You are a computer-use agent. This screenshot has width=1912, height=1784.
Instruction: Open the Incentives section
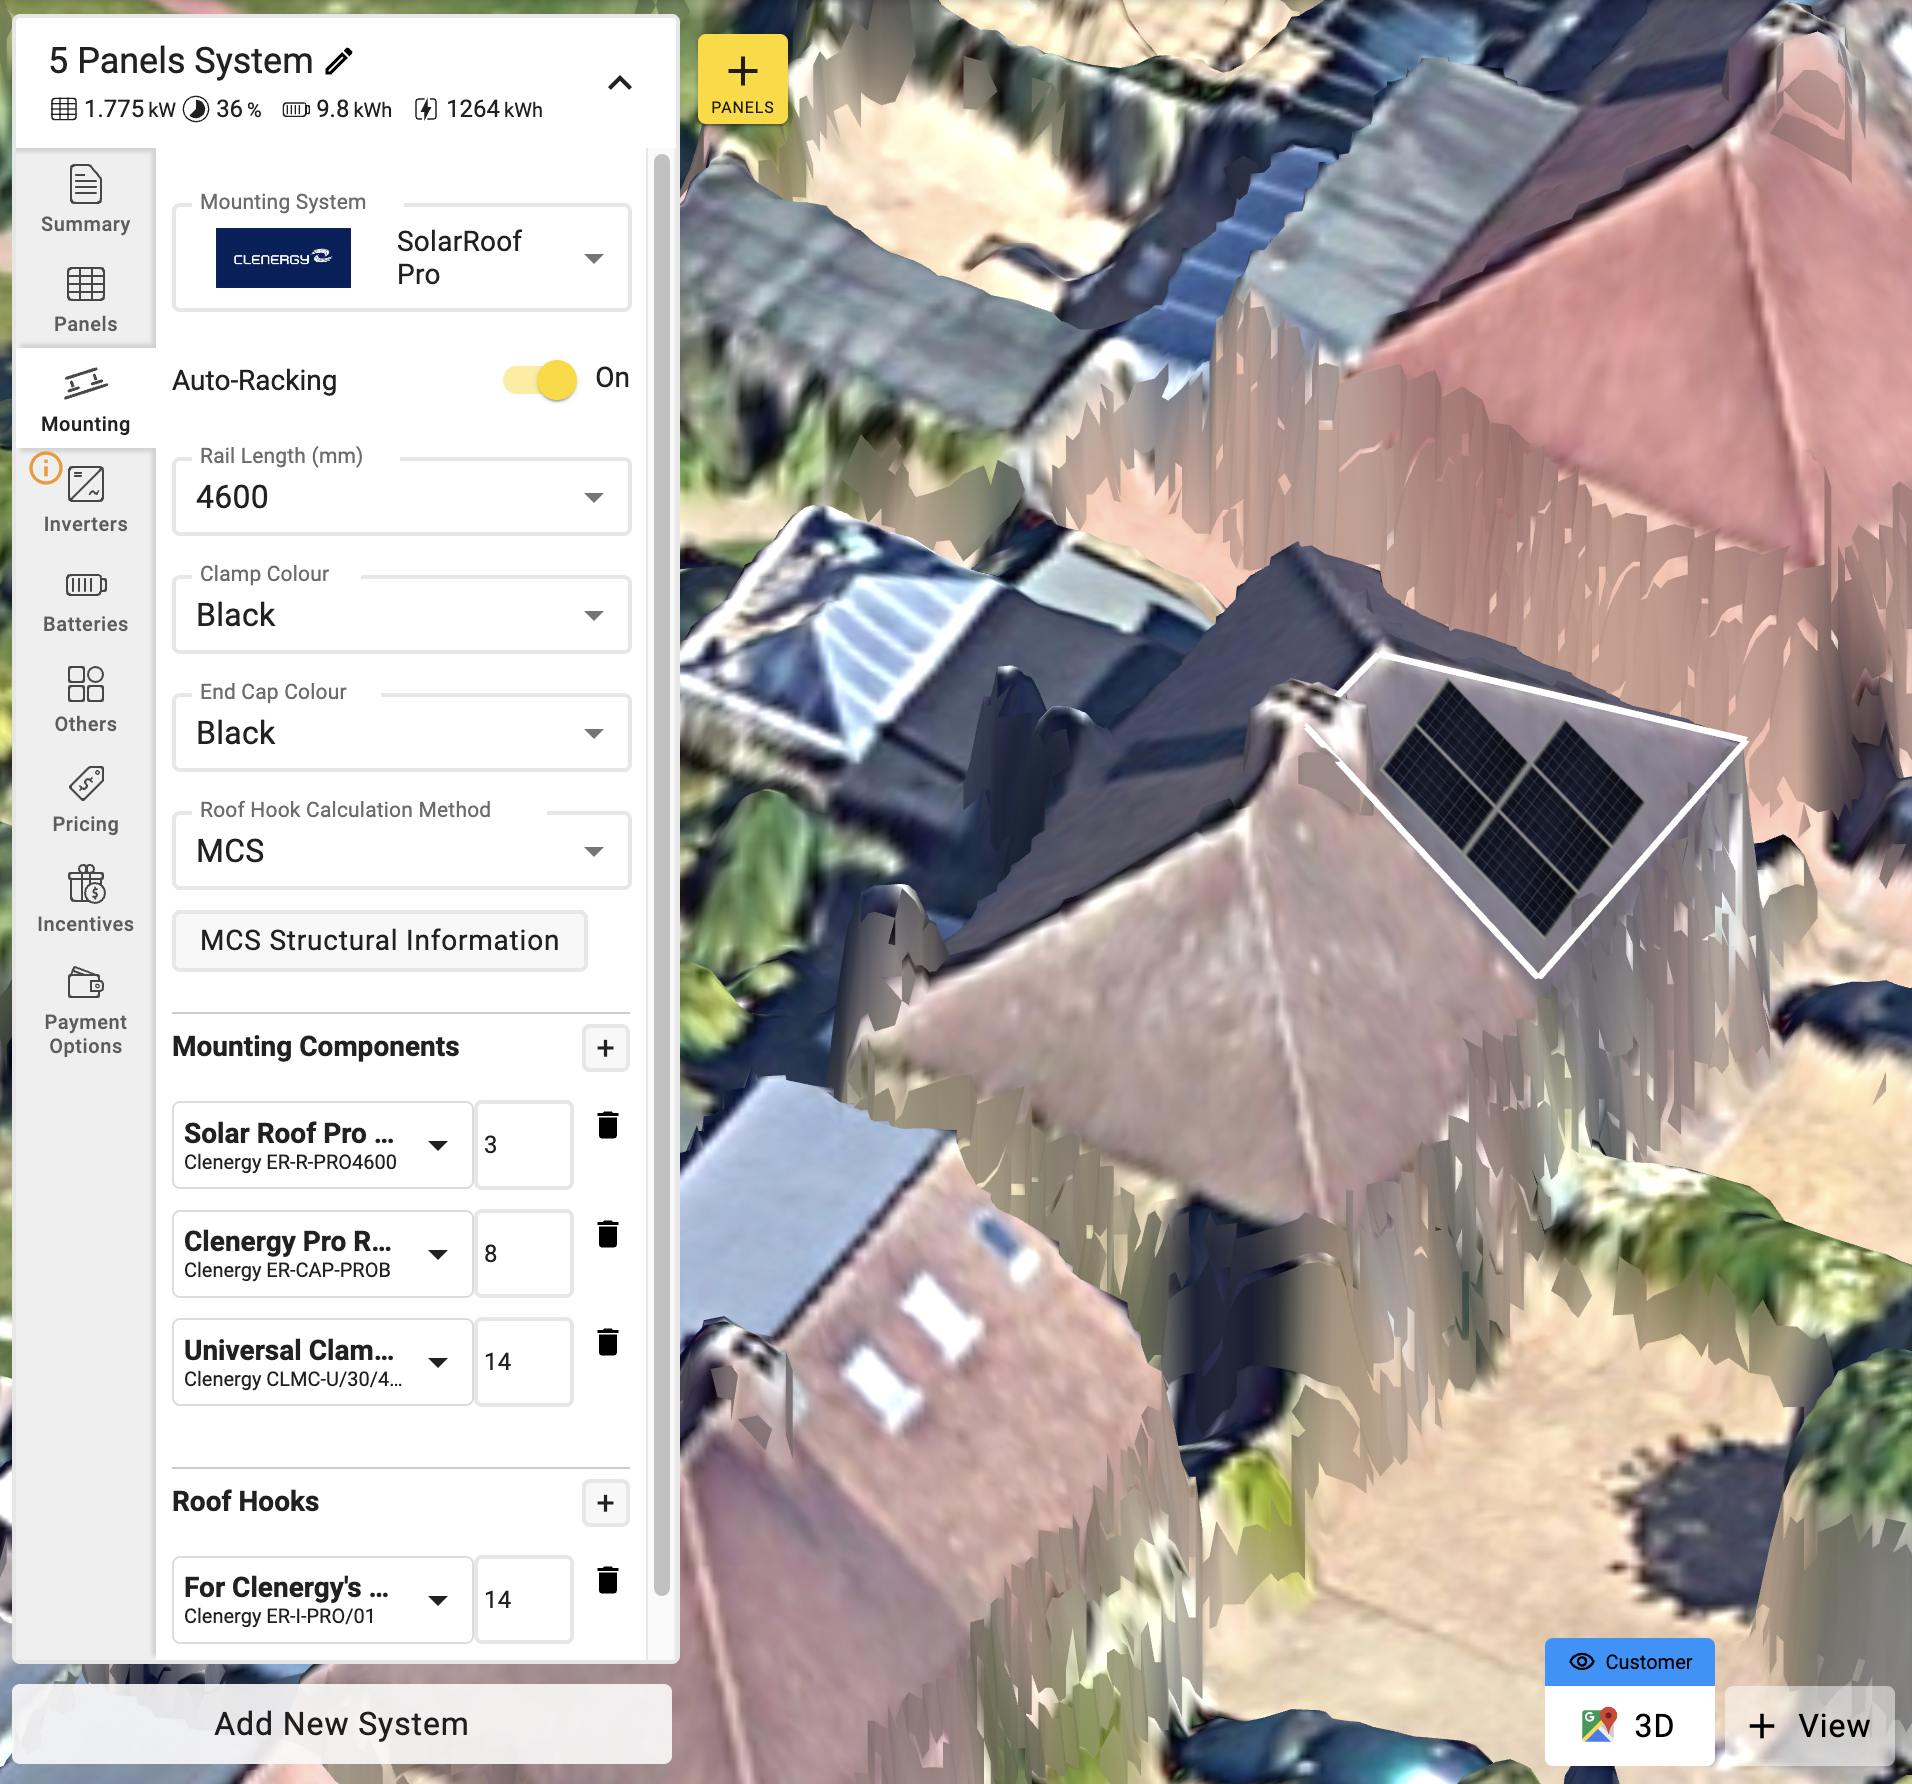click(86, 899)
